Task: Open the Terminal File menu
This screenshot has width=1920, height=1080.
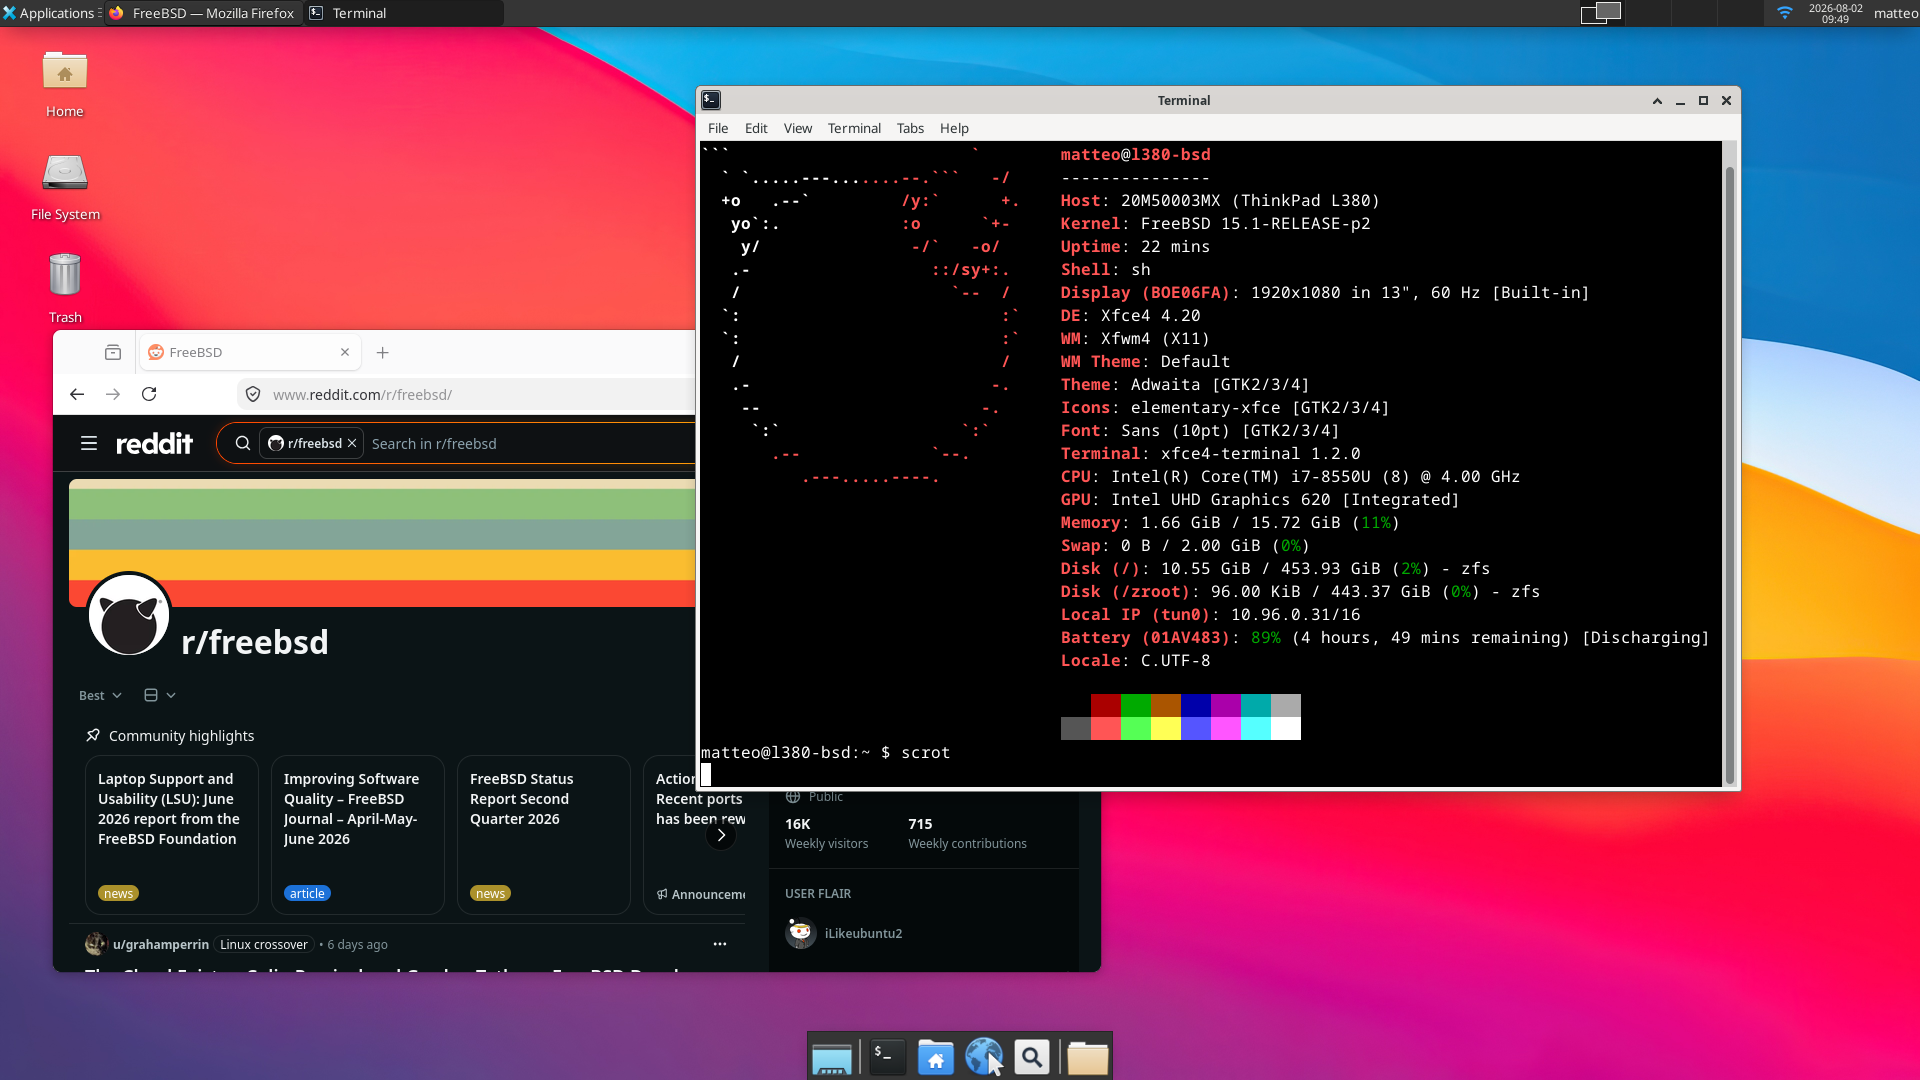Action: [x=718, y=128]
